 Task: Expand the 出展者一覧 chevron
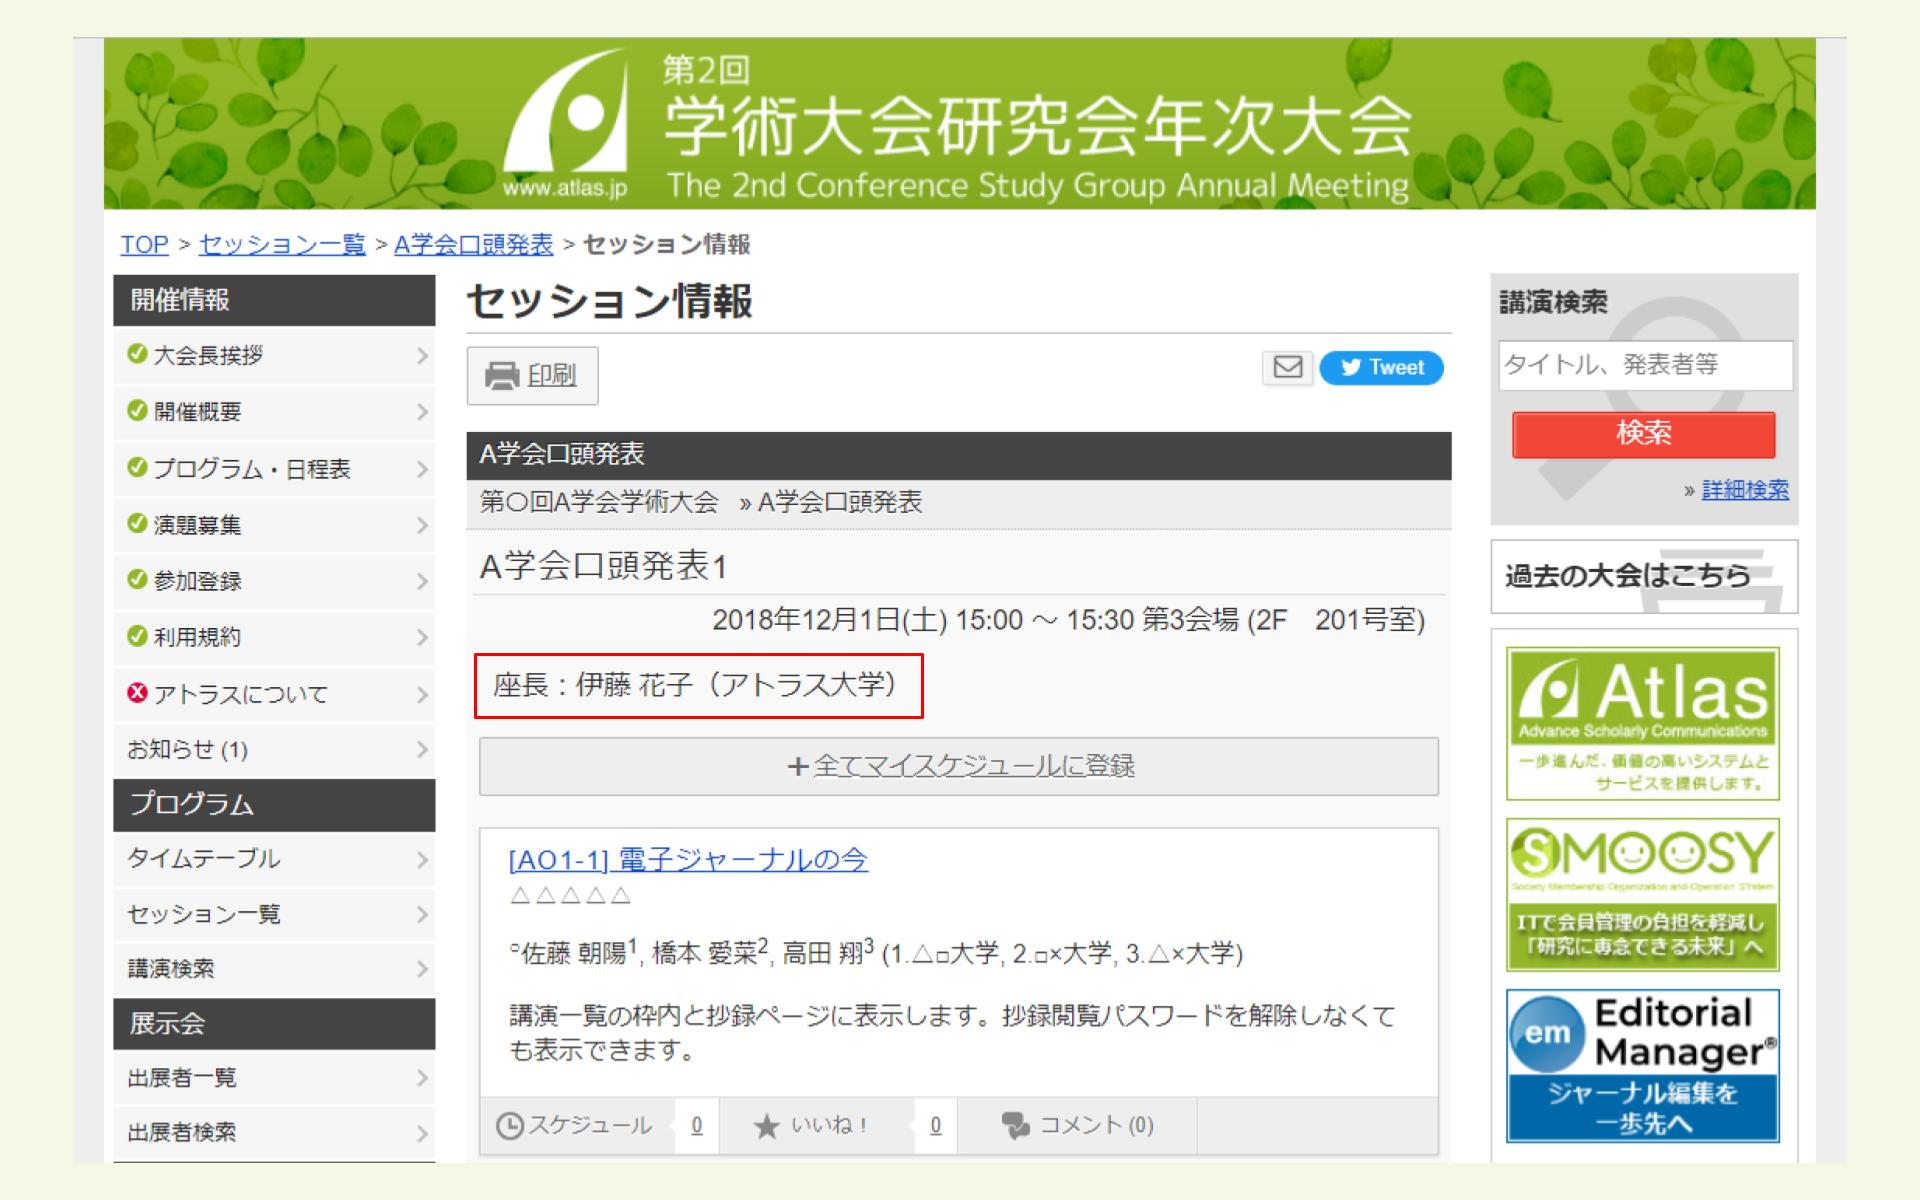pos(422,1078)
